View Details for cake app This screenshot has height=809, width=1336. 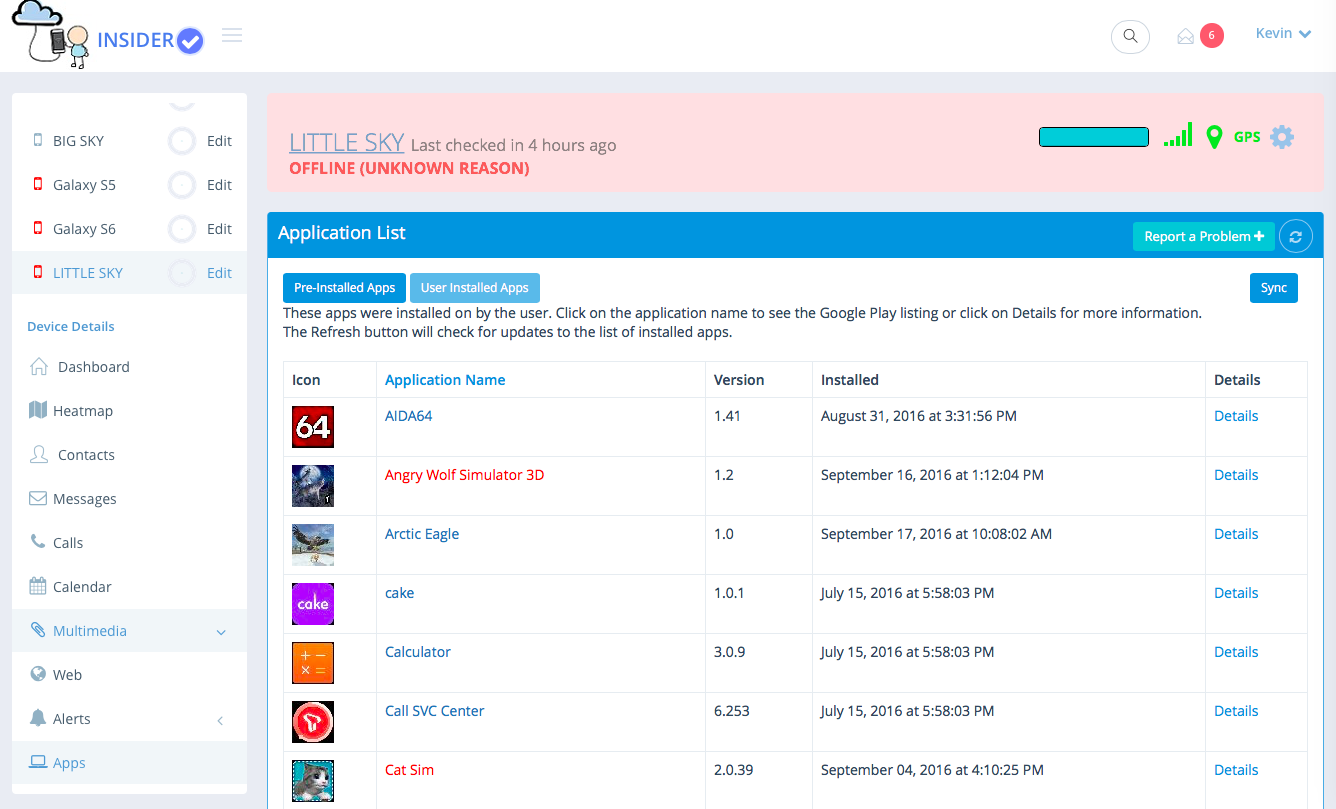[x=1236, y=593]
